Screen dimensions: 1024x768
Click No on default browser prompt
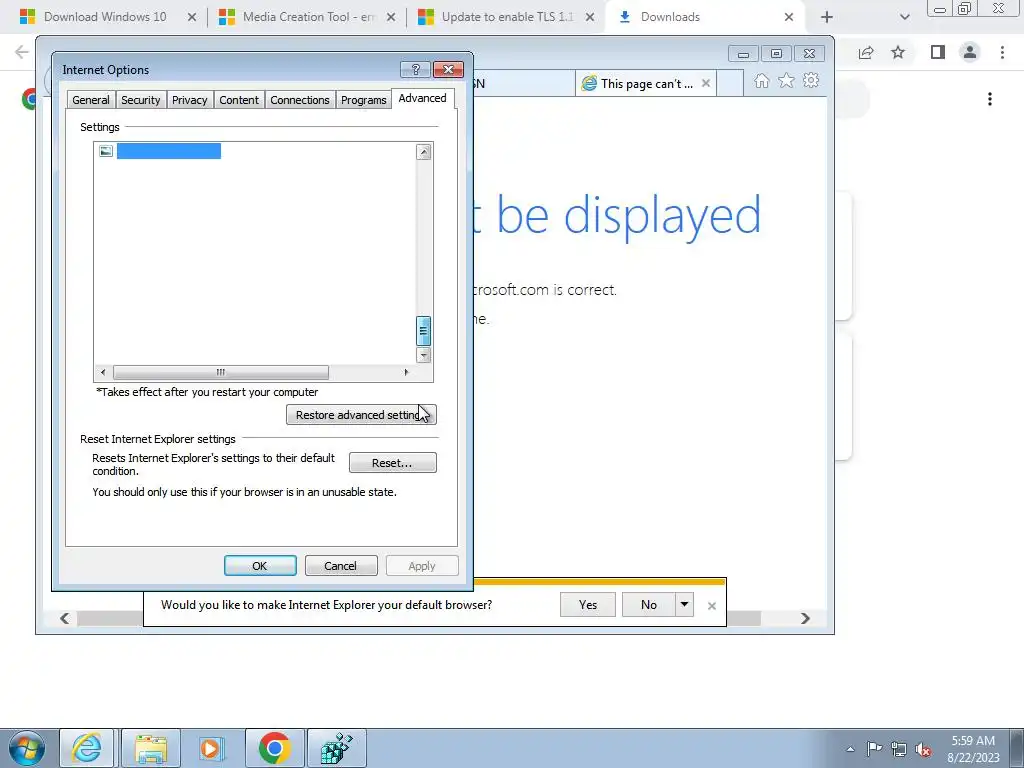[648, 604]
